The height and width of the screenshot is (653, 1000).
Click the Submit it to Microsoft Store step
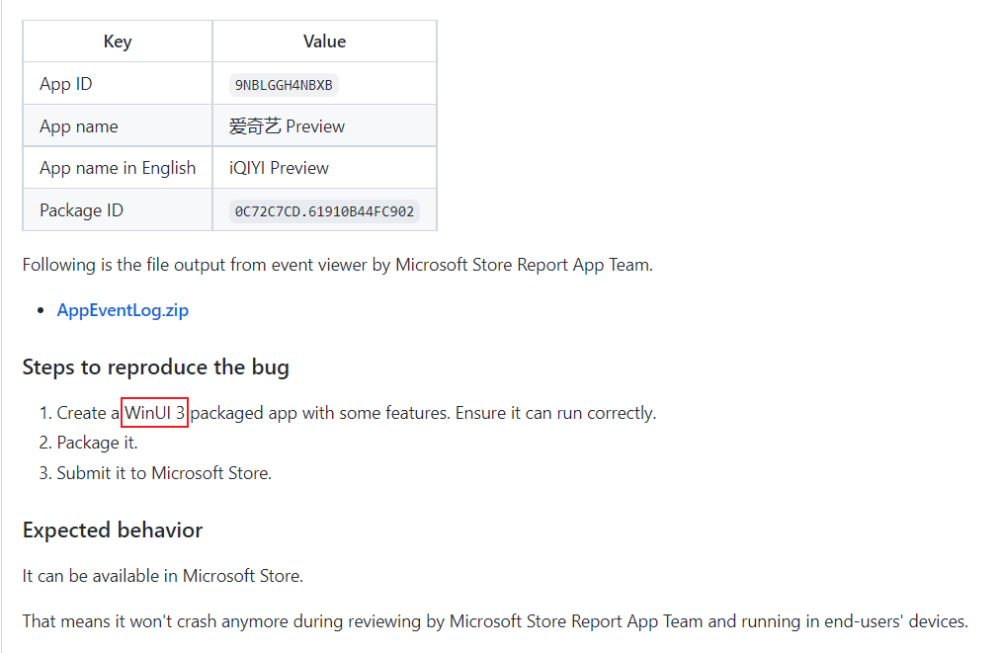[164, 472]
